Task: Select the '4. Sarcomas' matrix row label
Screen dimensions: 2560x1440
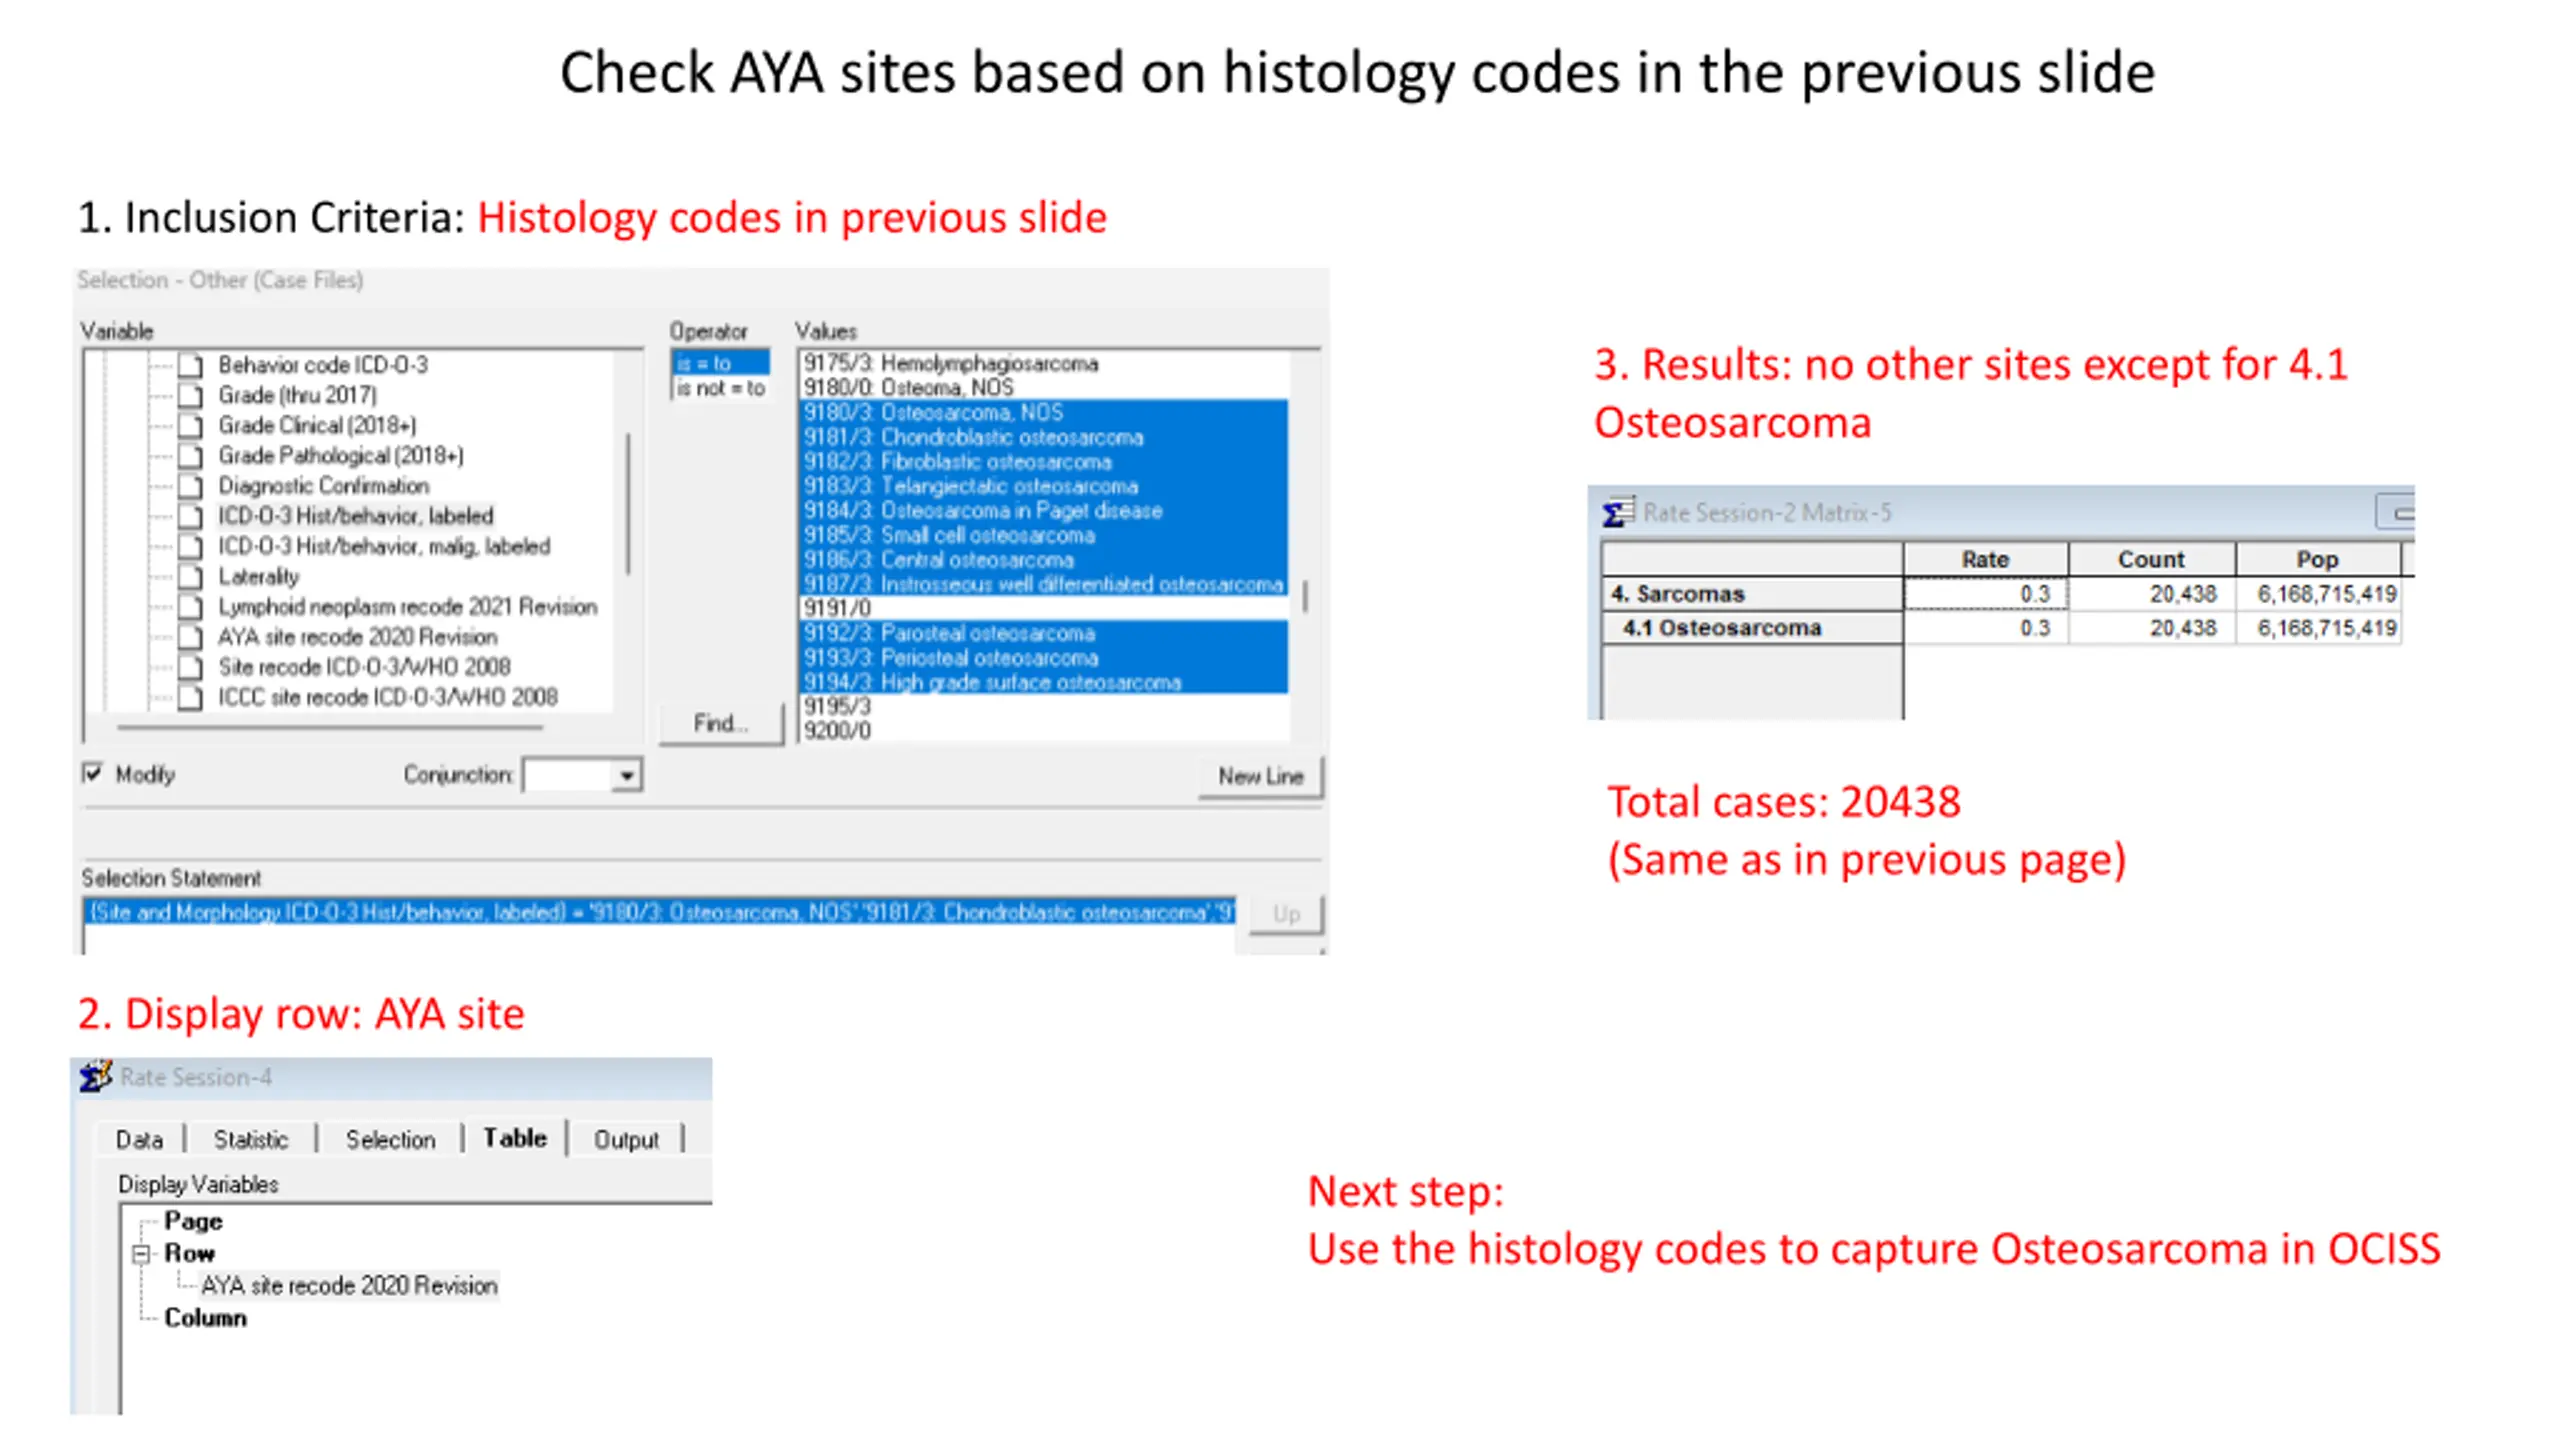Action: [x=1752, y=593]
